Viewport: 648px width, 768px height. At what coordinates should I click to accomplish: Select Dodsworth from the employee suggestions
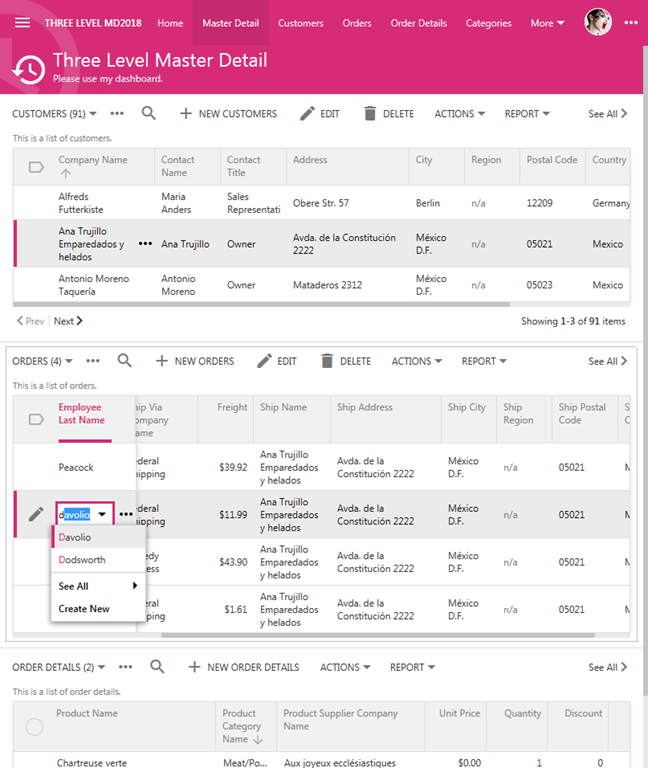[81, 560]
